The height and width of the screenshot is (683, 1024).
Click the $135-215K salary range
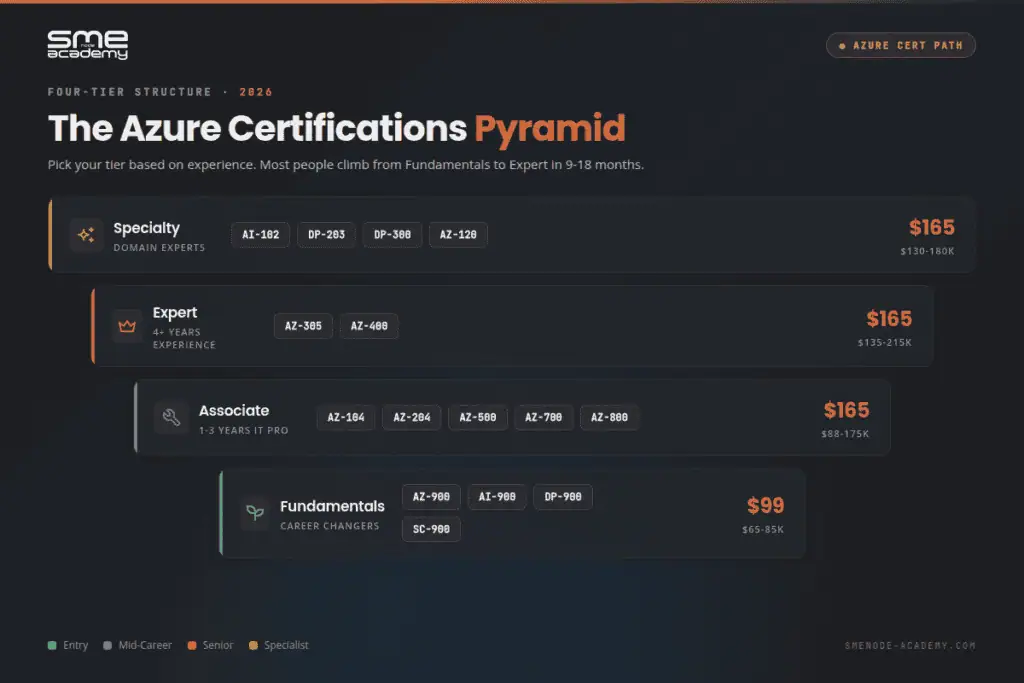(x=885, y=343)
